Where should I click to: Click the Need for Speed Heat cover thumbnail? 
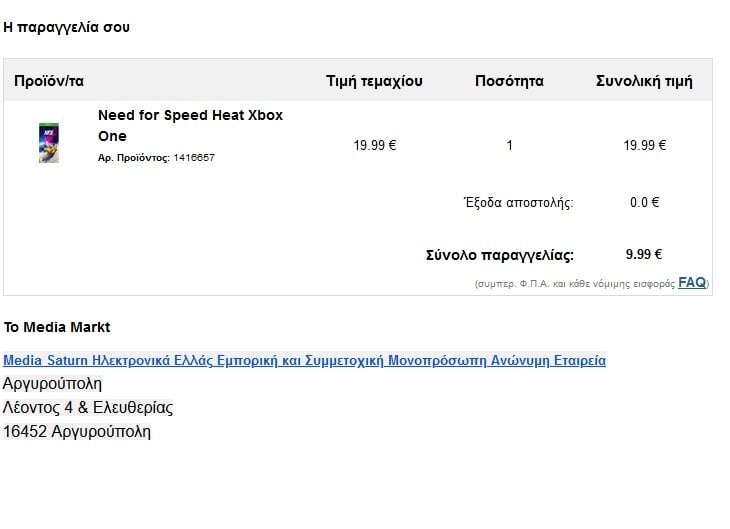(48, 143)
